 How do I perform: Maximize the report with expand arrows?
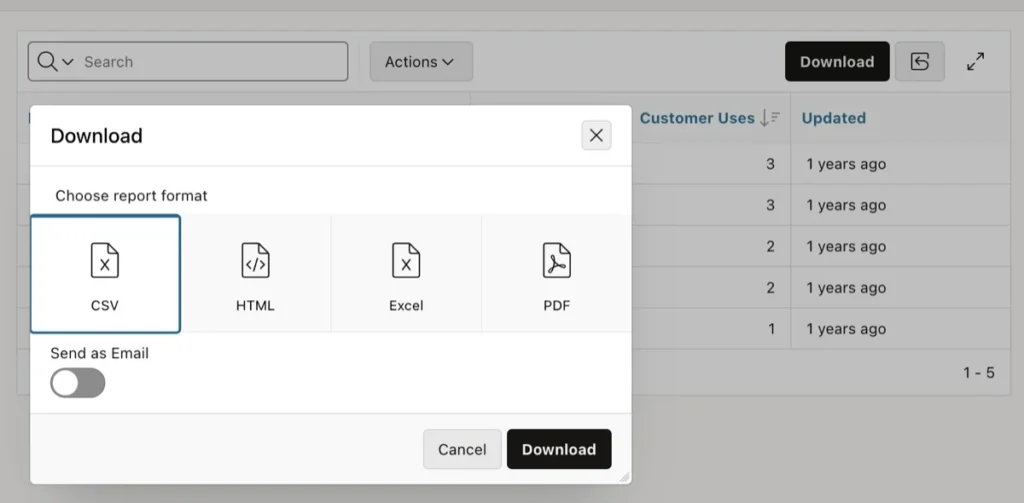(976, 61)
